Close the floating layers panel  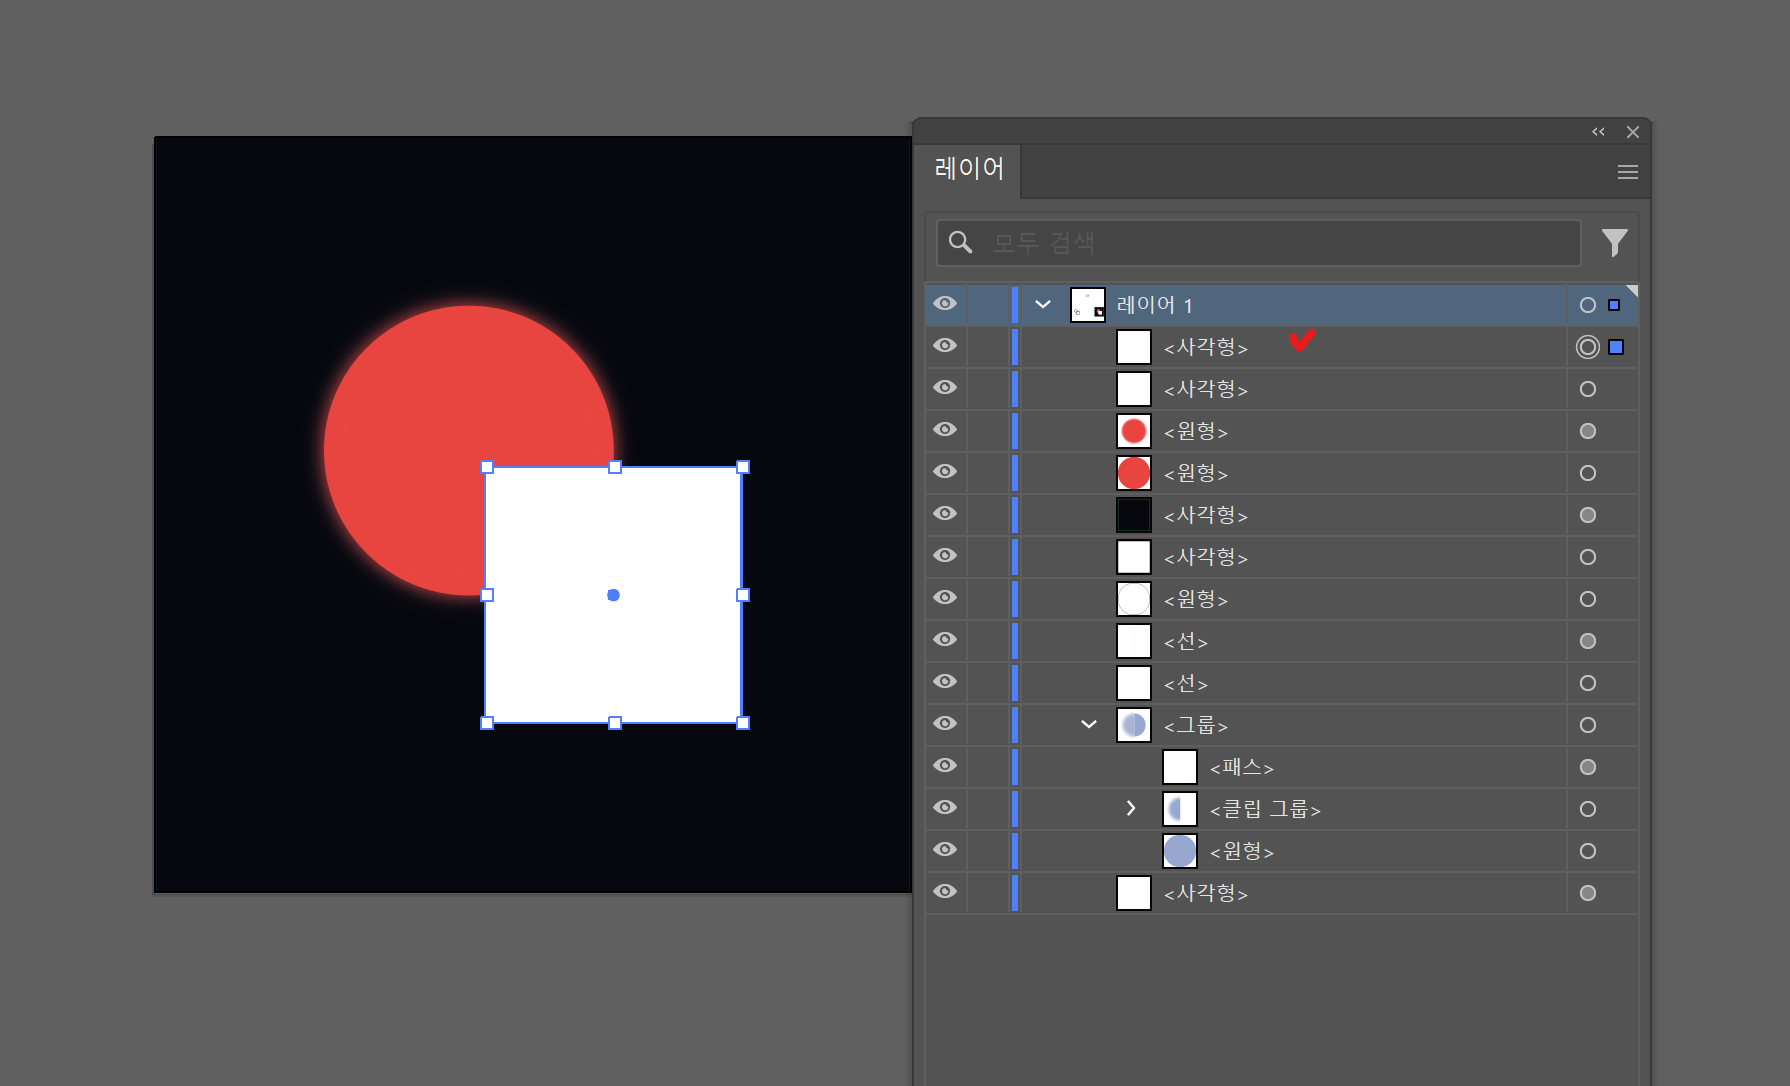click(x=1633, y=132)
